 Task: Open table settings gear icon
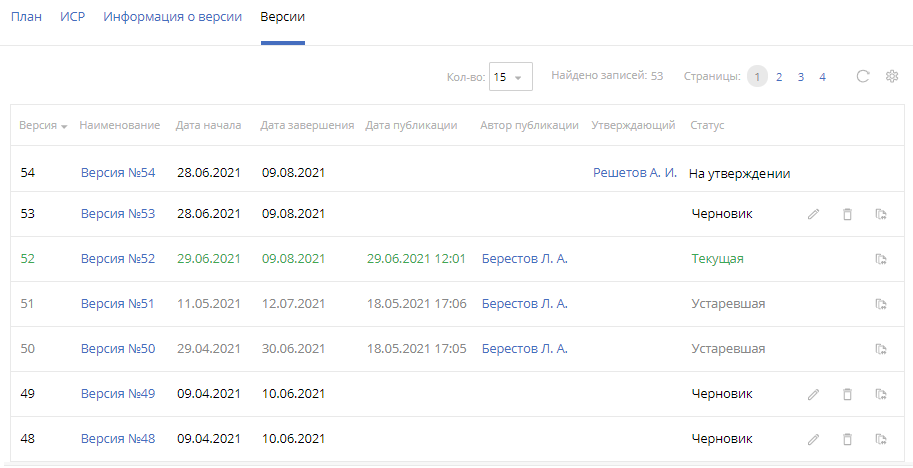[x=892, y=76]
